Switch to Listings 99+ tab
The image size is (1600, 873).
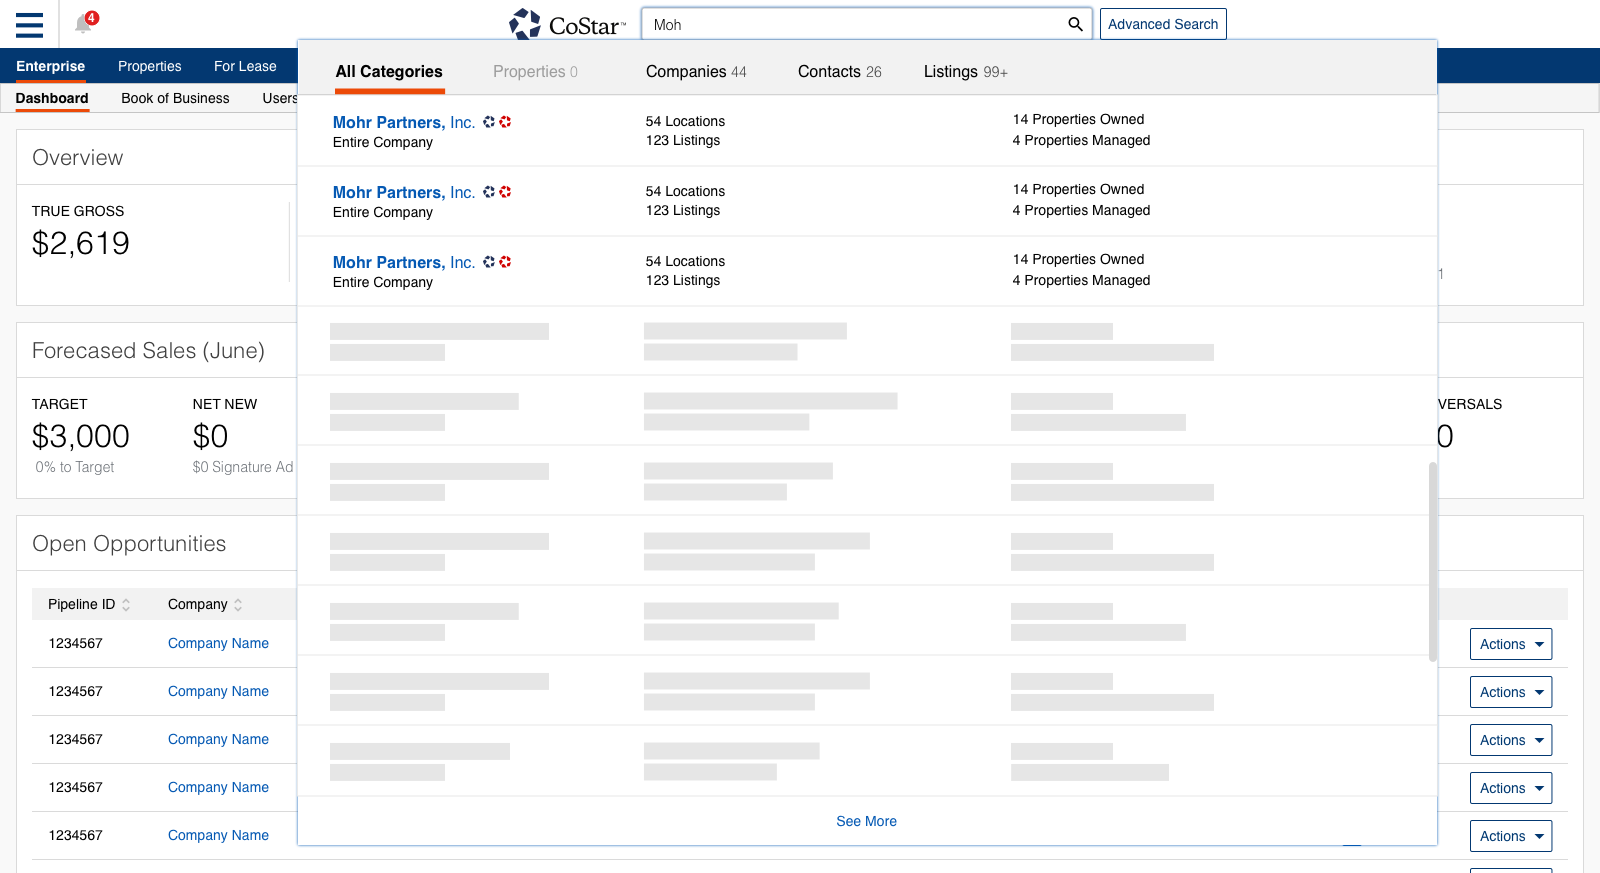point(965,72)
